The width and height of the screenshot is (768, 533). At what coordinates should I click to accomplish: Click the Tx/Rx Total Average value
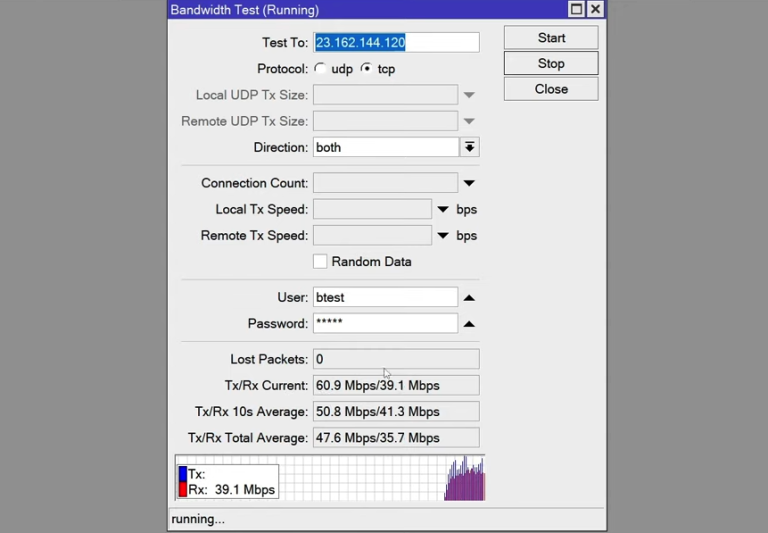396,438
